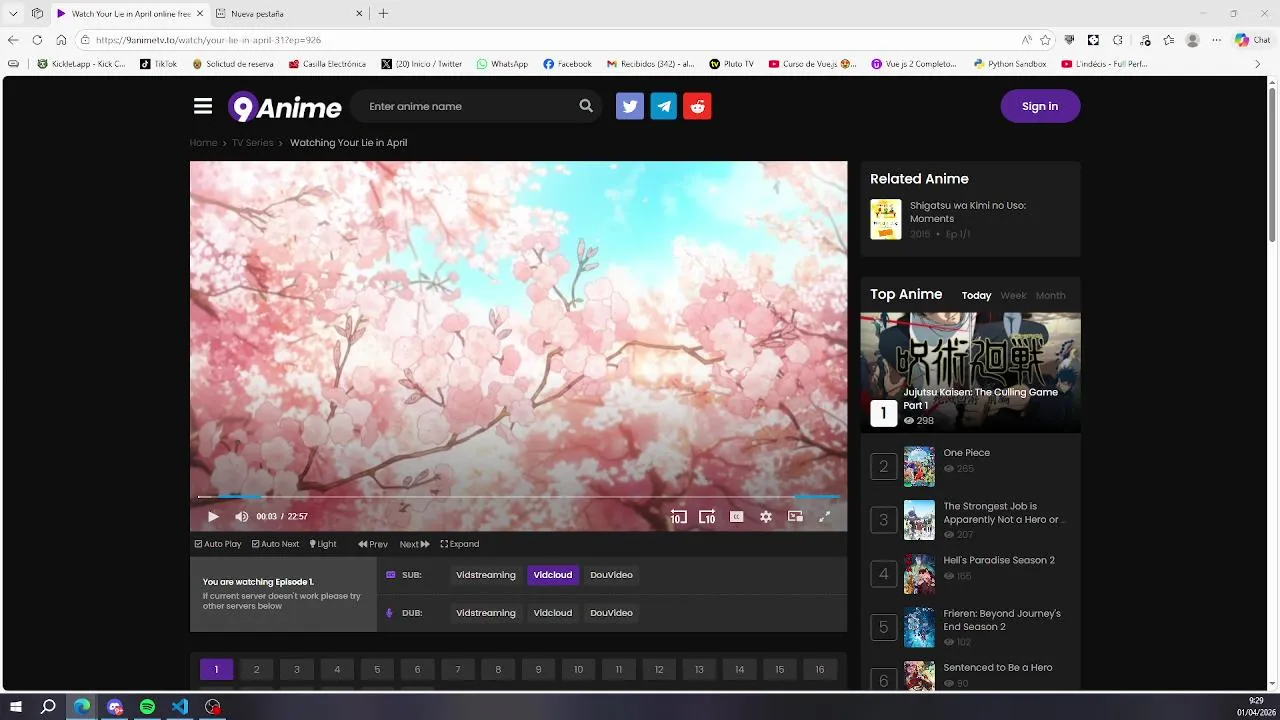Rewind the video 10 seconds
The image size is (1280, 720).
click(x=678, y=517)
